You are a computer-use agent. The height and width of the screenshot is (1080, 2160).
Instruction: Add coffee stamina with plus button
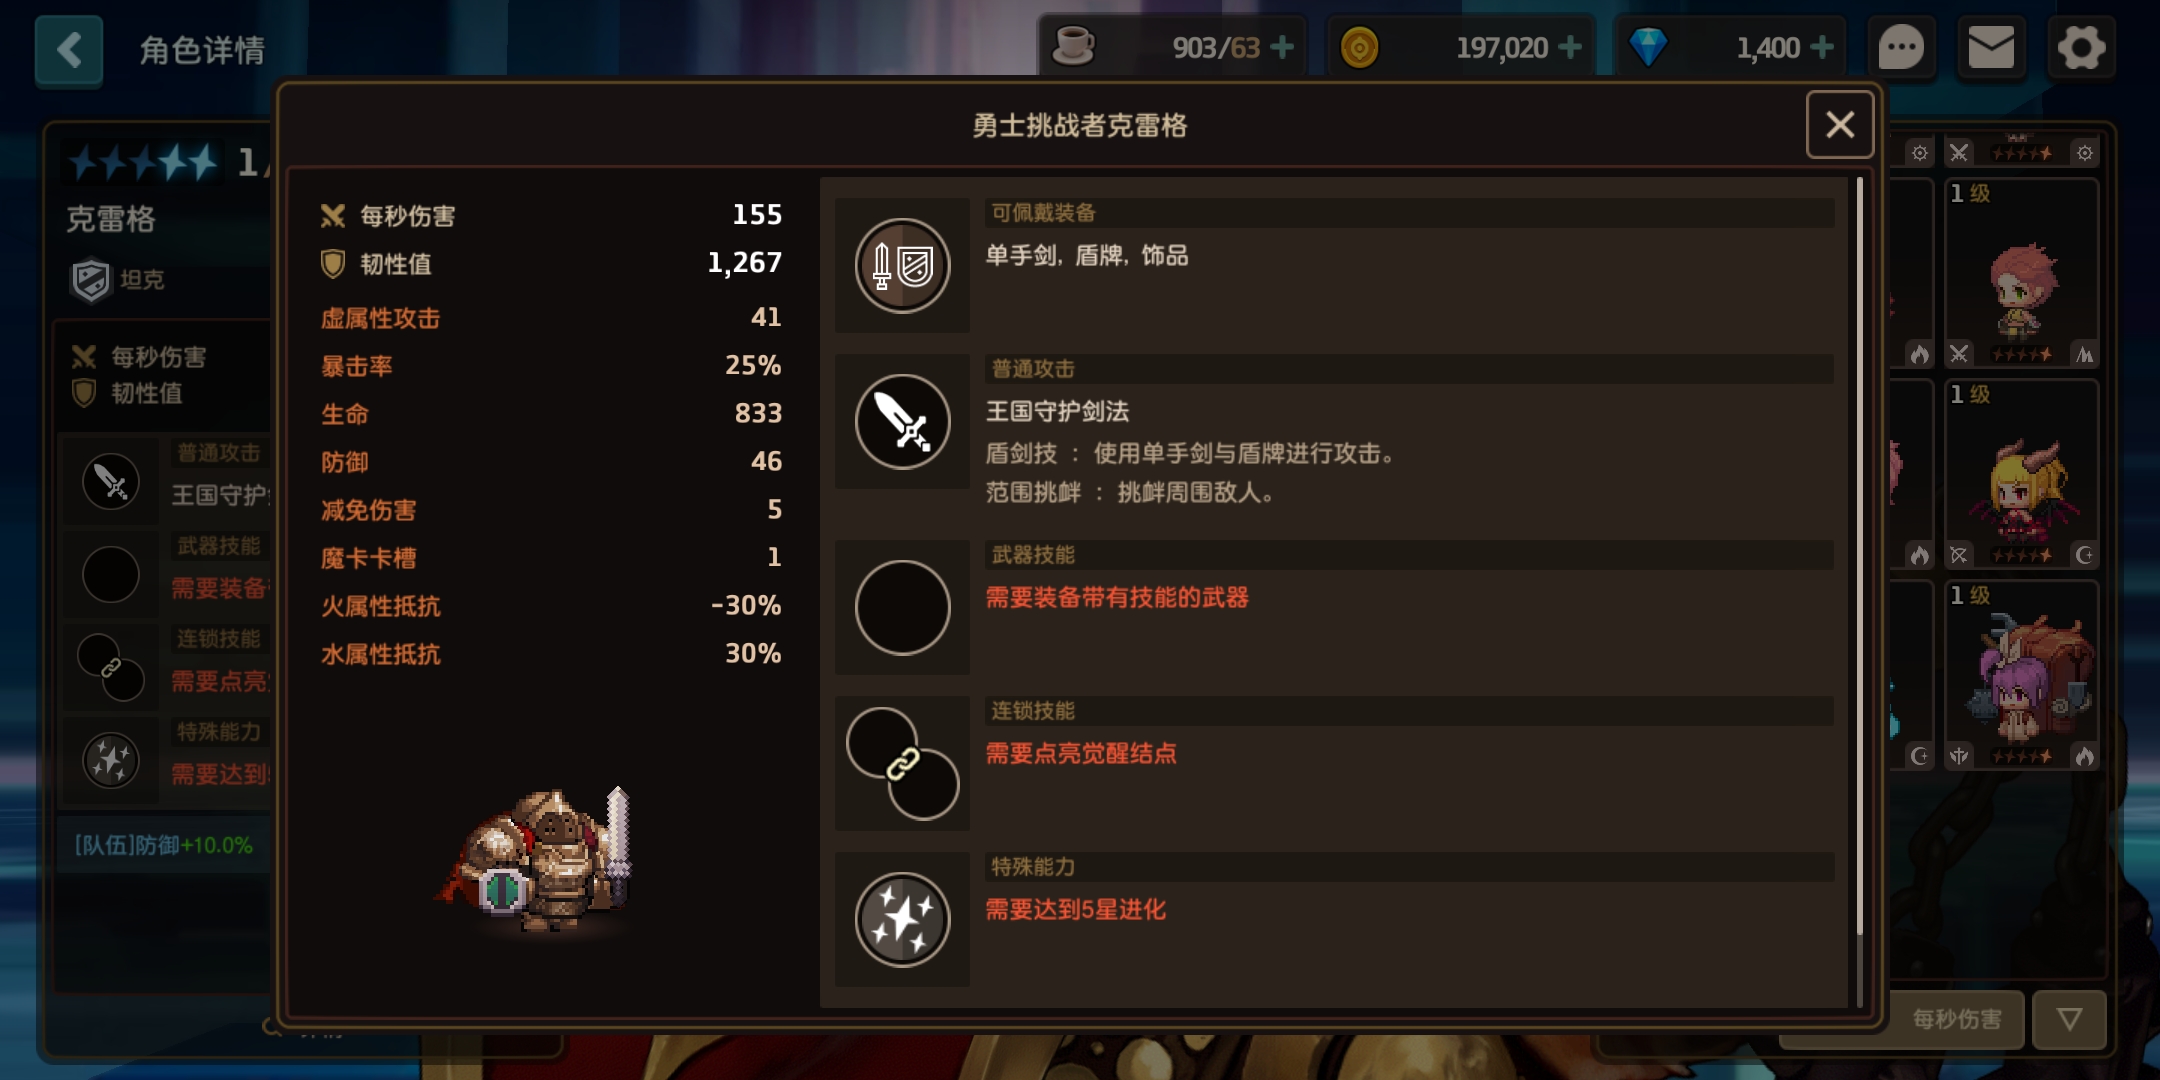coord(1282,47)
